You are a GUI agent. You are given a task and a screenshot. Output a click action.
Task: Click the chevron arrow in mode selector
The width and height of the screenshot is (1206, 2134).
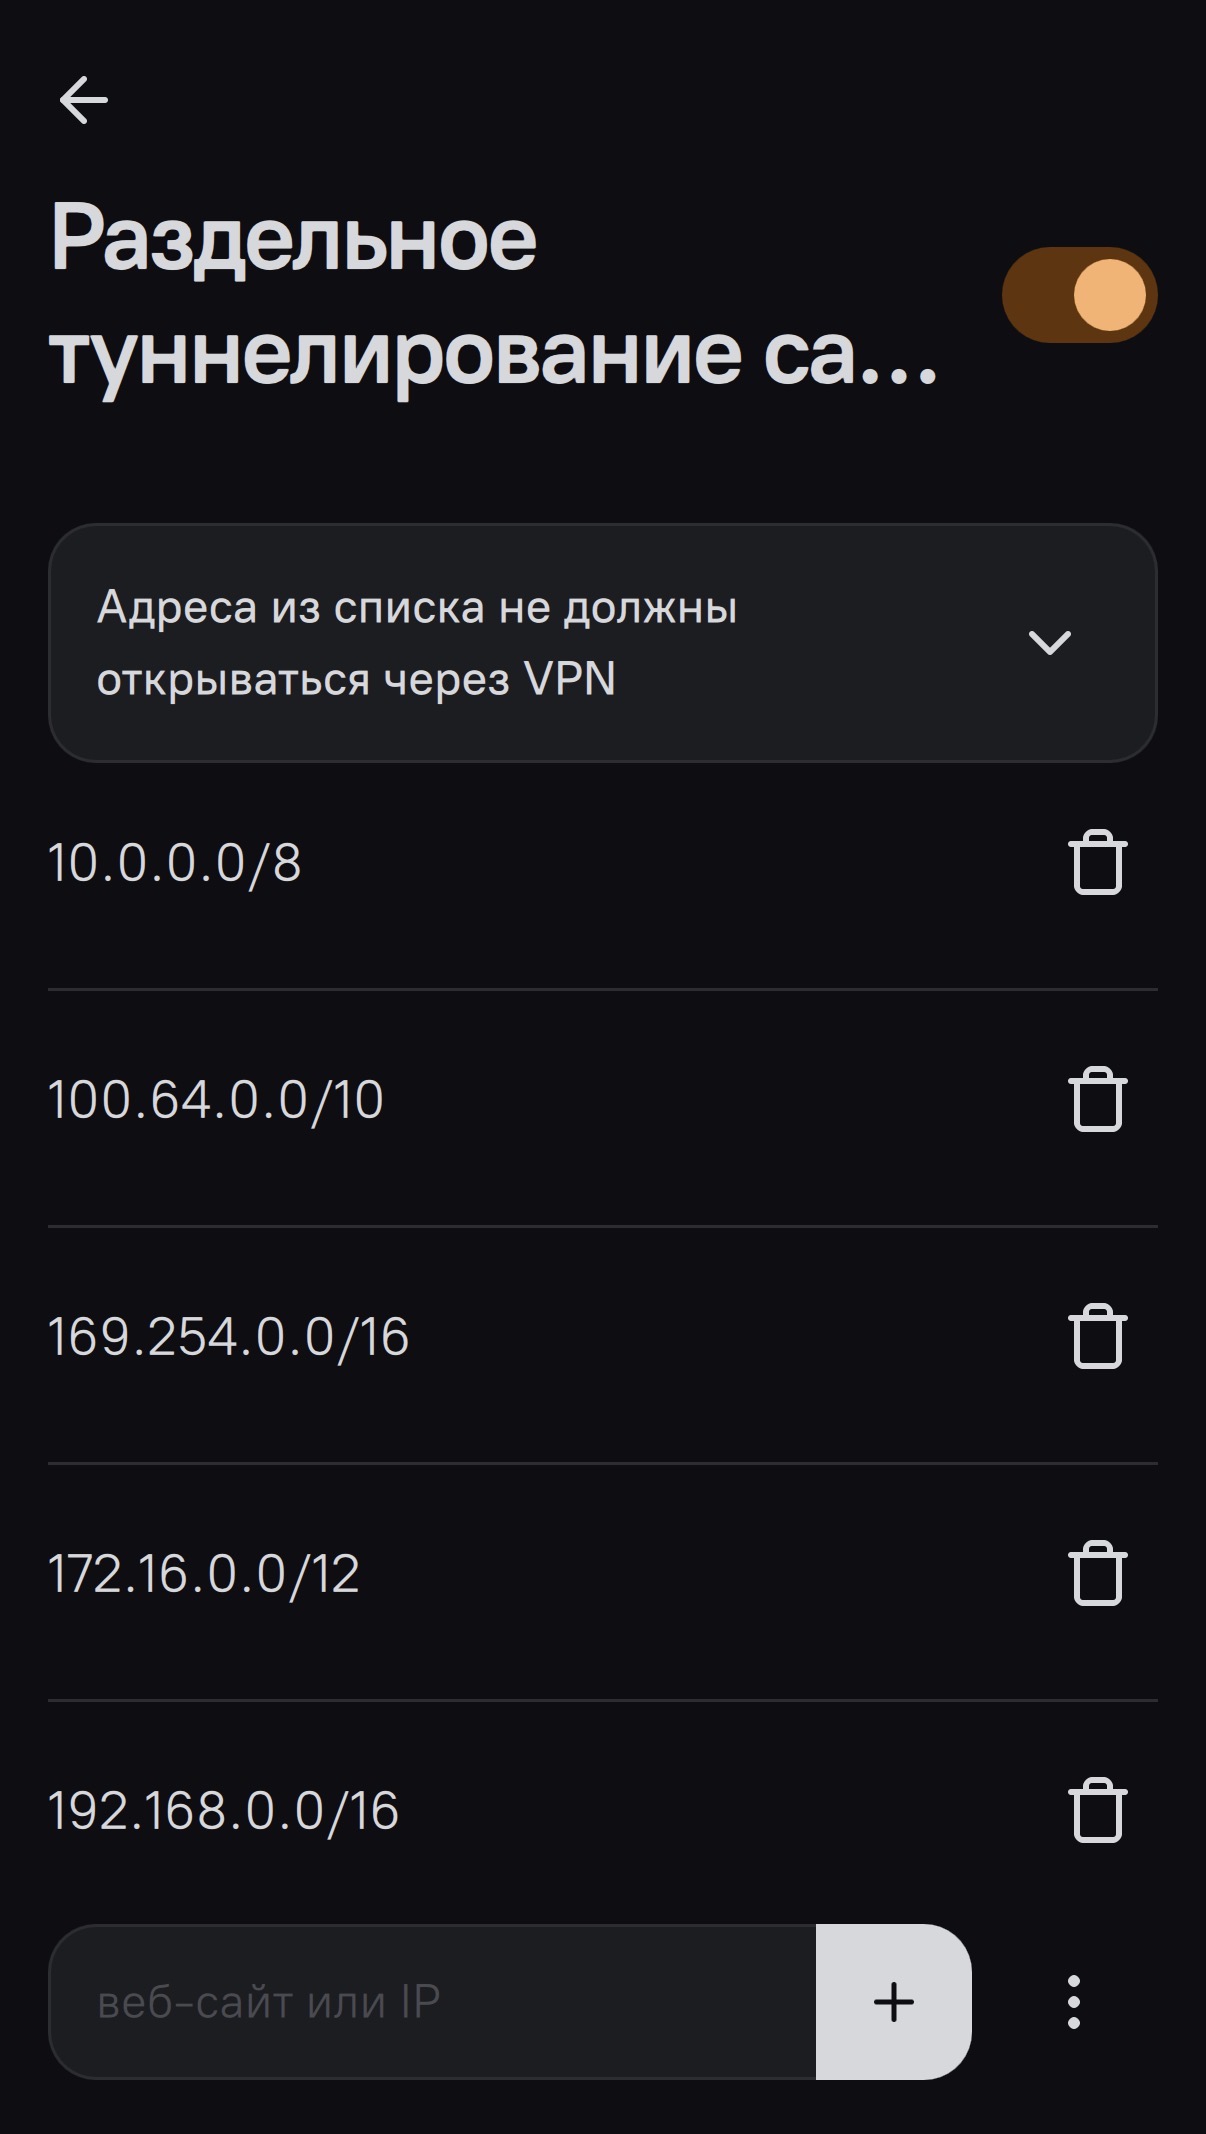(x=1049, y=642)
